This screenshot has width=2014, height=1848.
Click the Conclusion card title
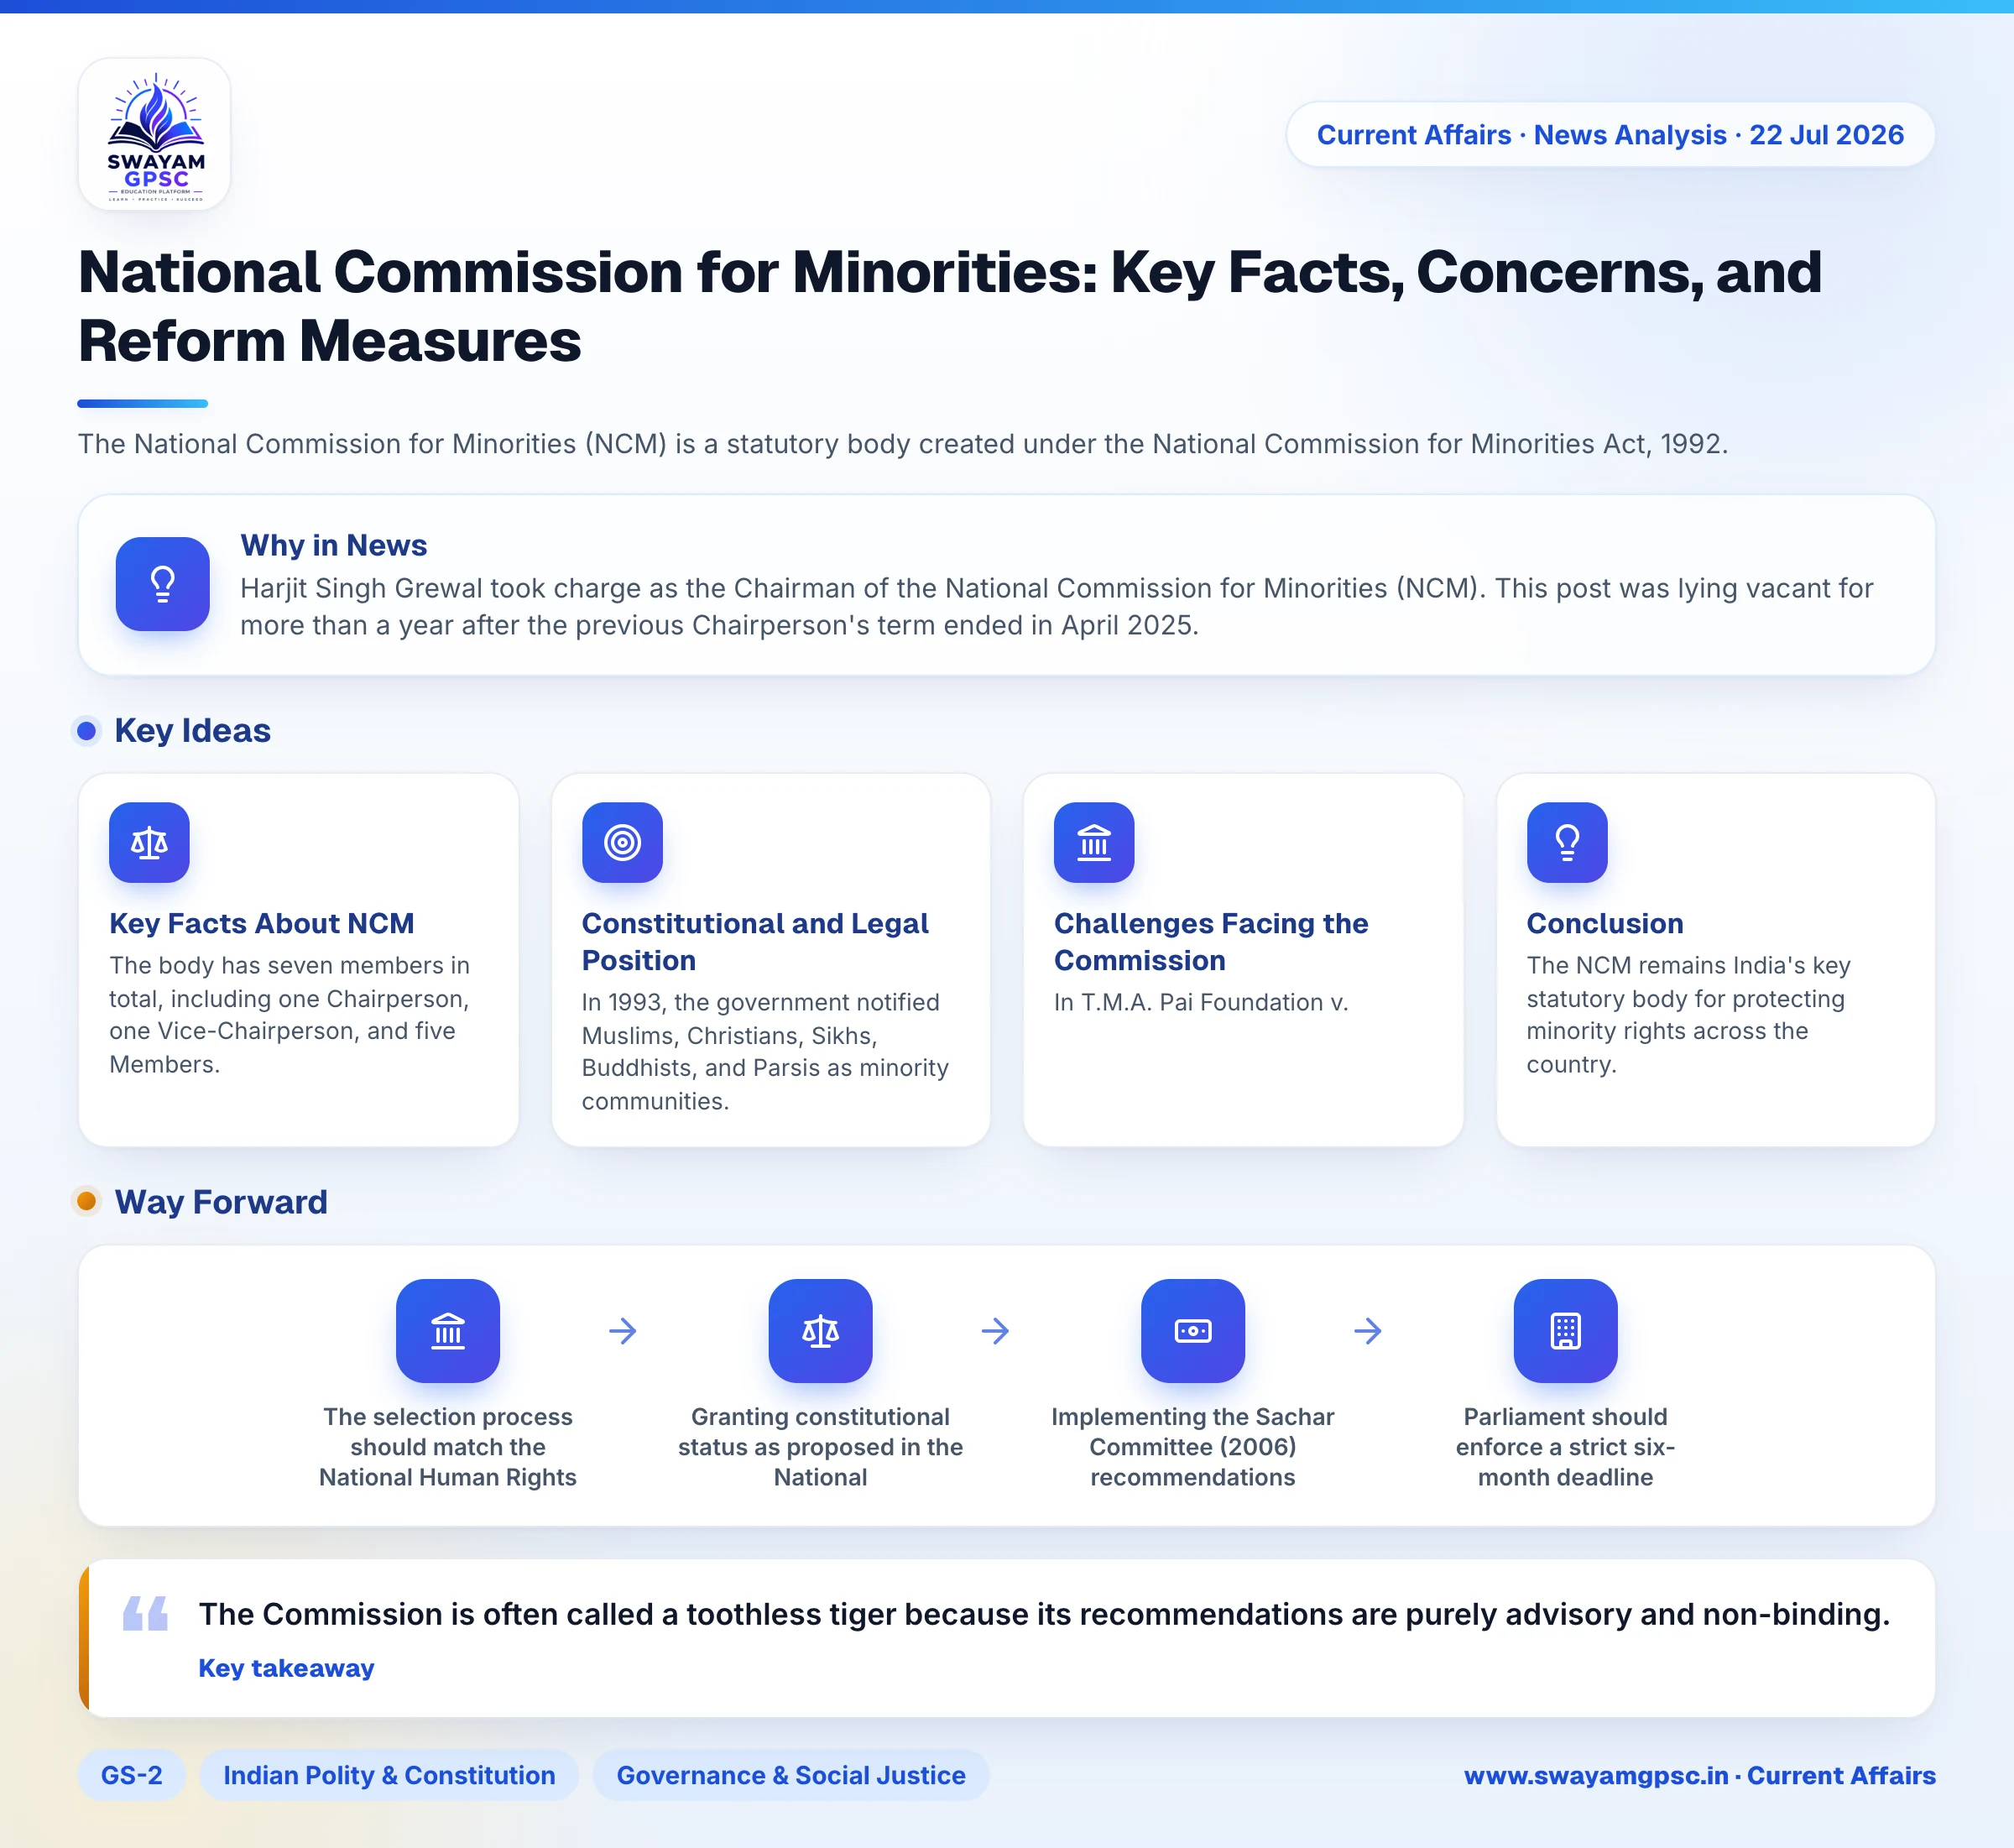coord(1605,923)
